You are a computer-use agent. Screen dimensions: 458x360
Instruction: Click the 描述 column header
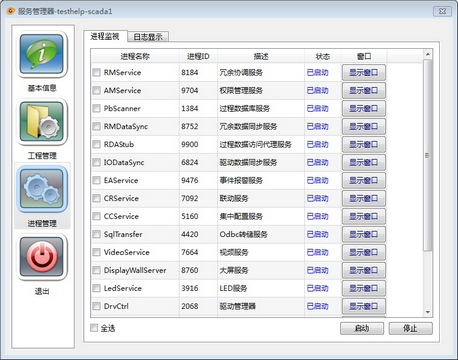pyautogui.click(x=261, y=56)
